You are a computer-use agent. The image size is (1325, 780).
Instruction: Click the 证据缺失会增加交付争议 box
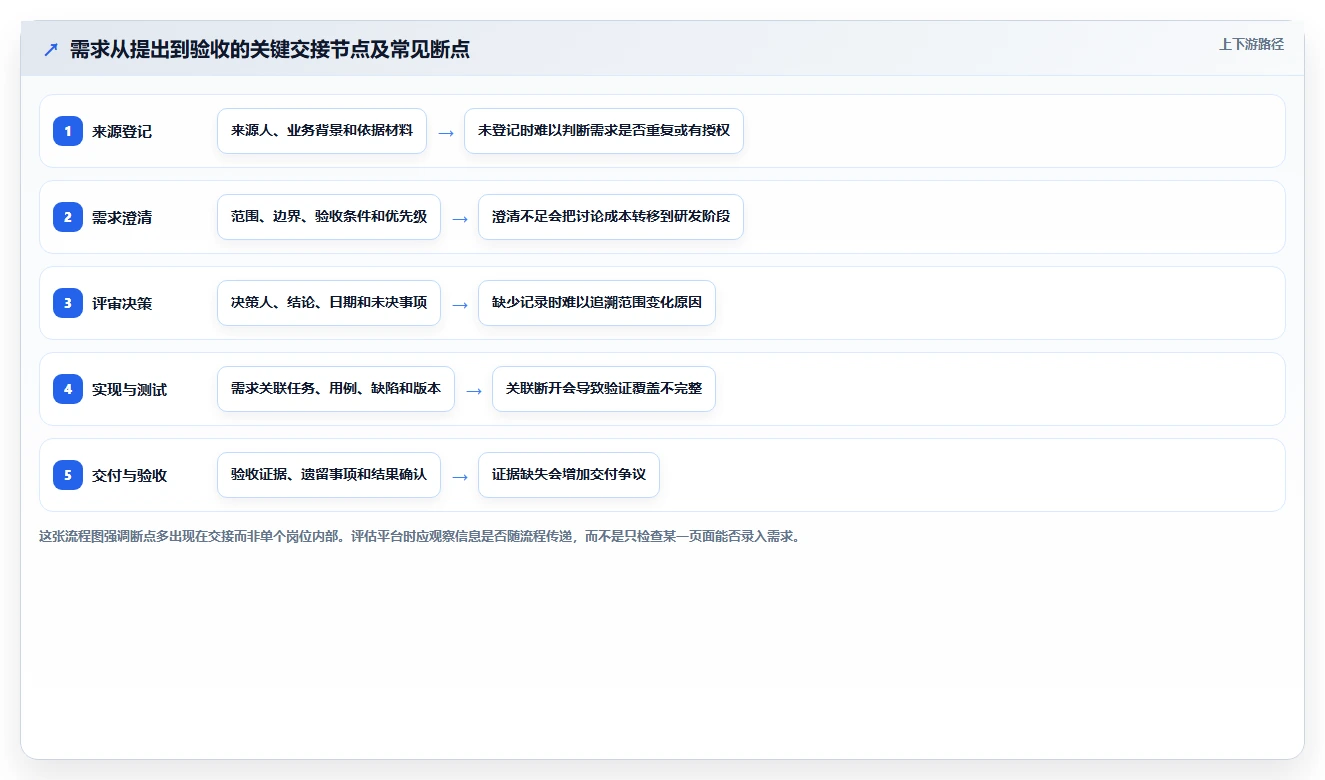[569, 475]
